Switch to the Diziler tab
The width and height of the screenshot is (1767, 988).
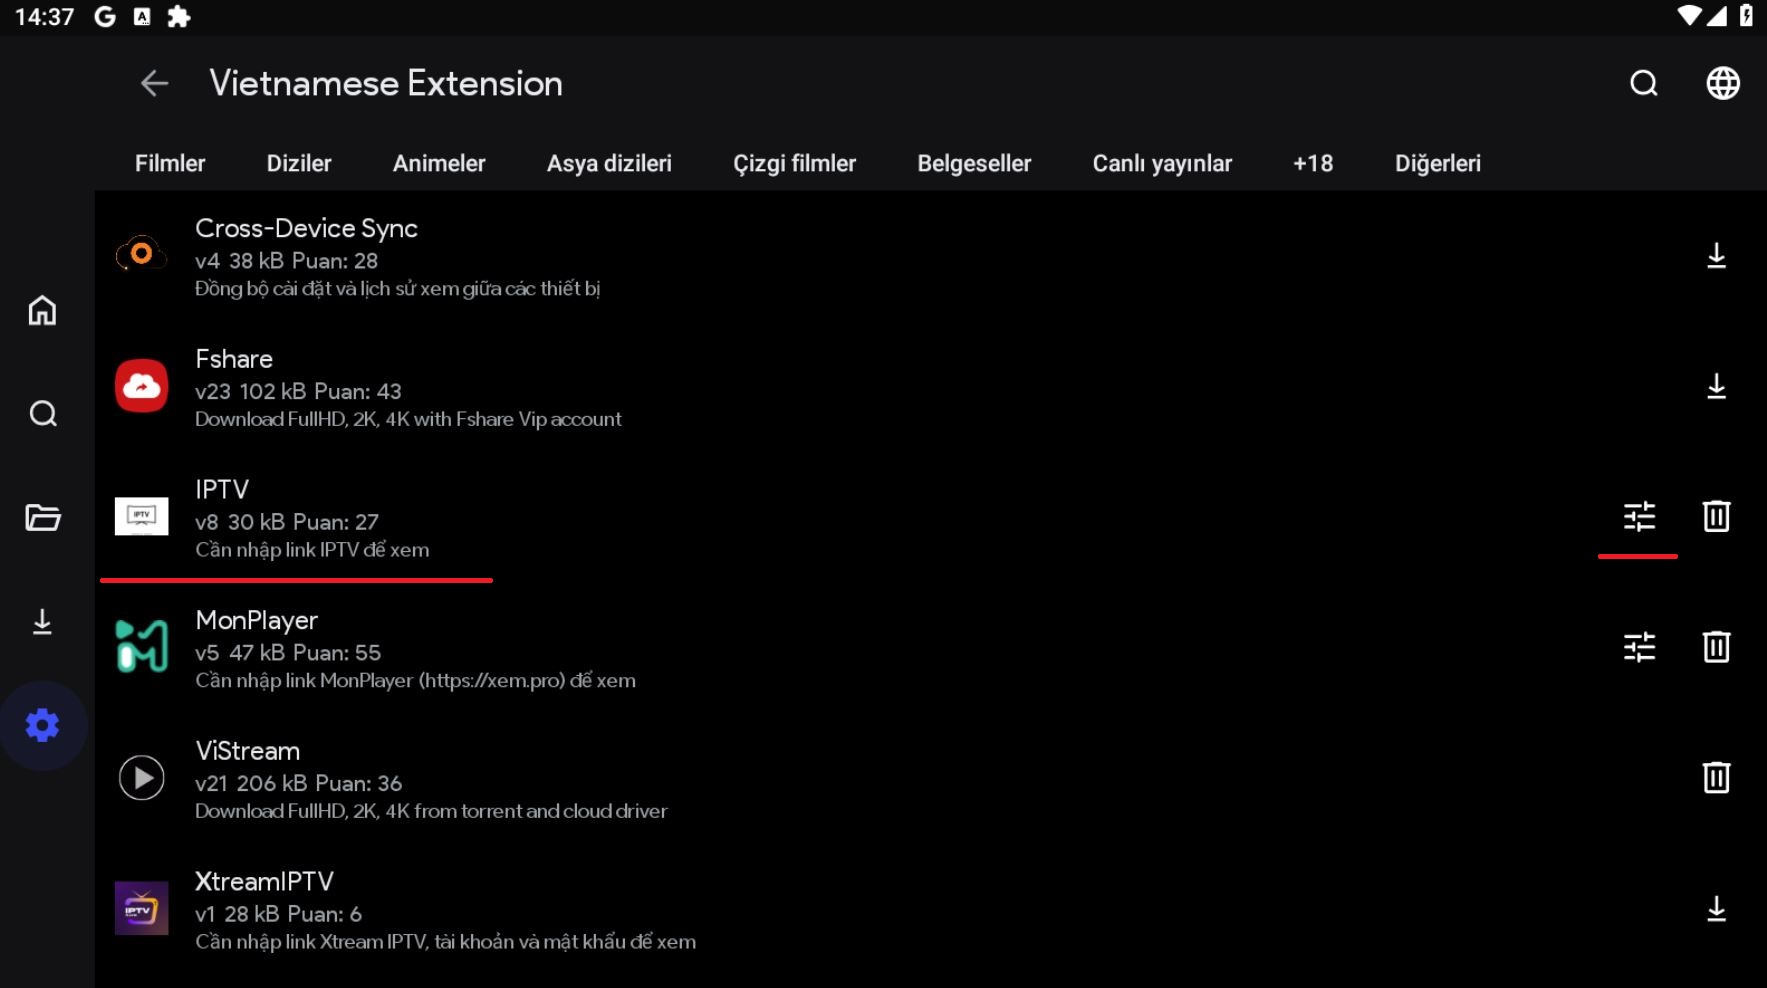(298, 163)
